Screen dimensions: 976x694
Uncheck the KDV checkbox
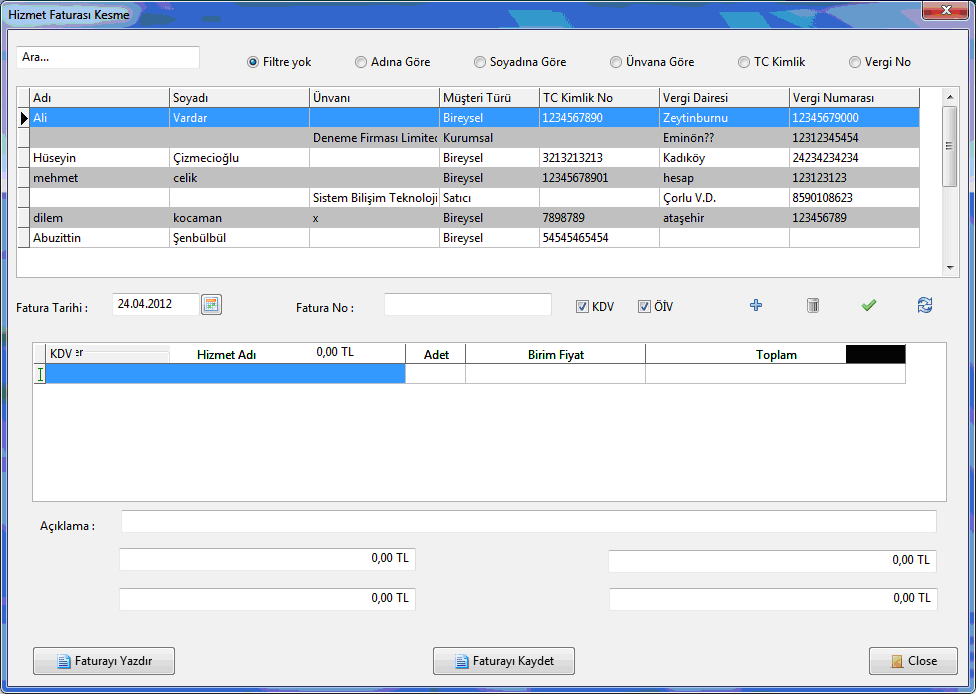click(x=583, y=307)
